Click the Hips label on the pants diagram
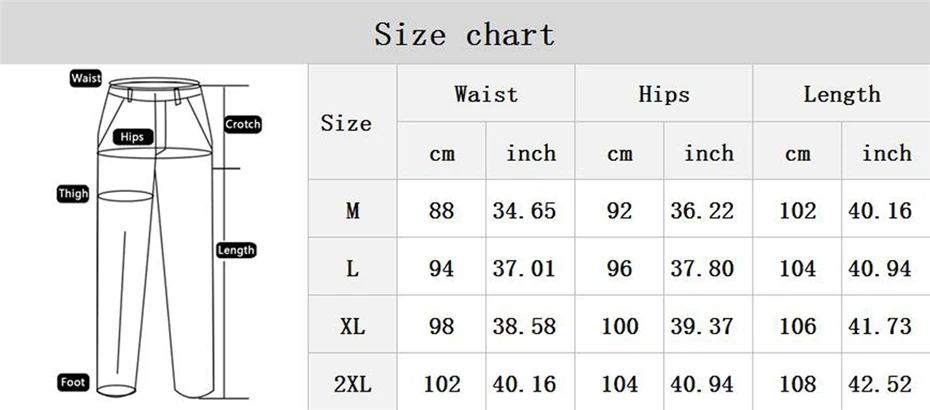This screenshot has height=410, width=930. (133, 137)
